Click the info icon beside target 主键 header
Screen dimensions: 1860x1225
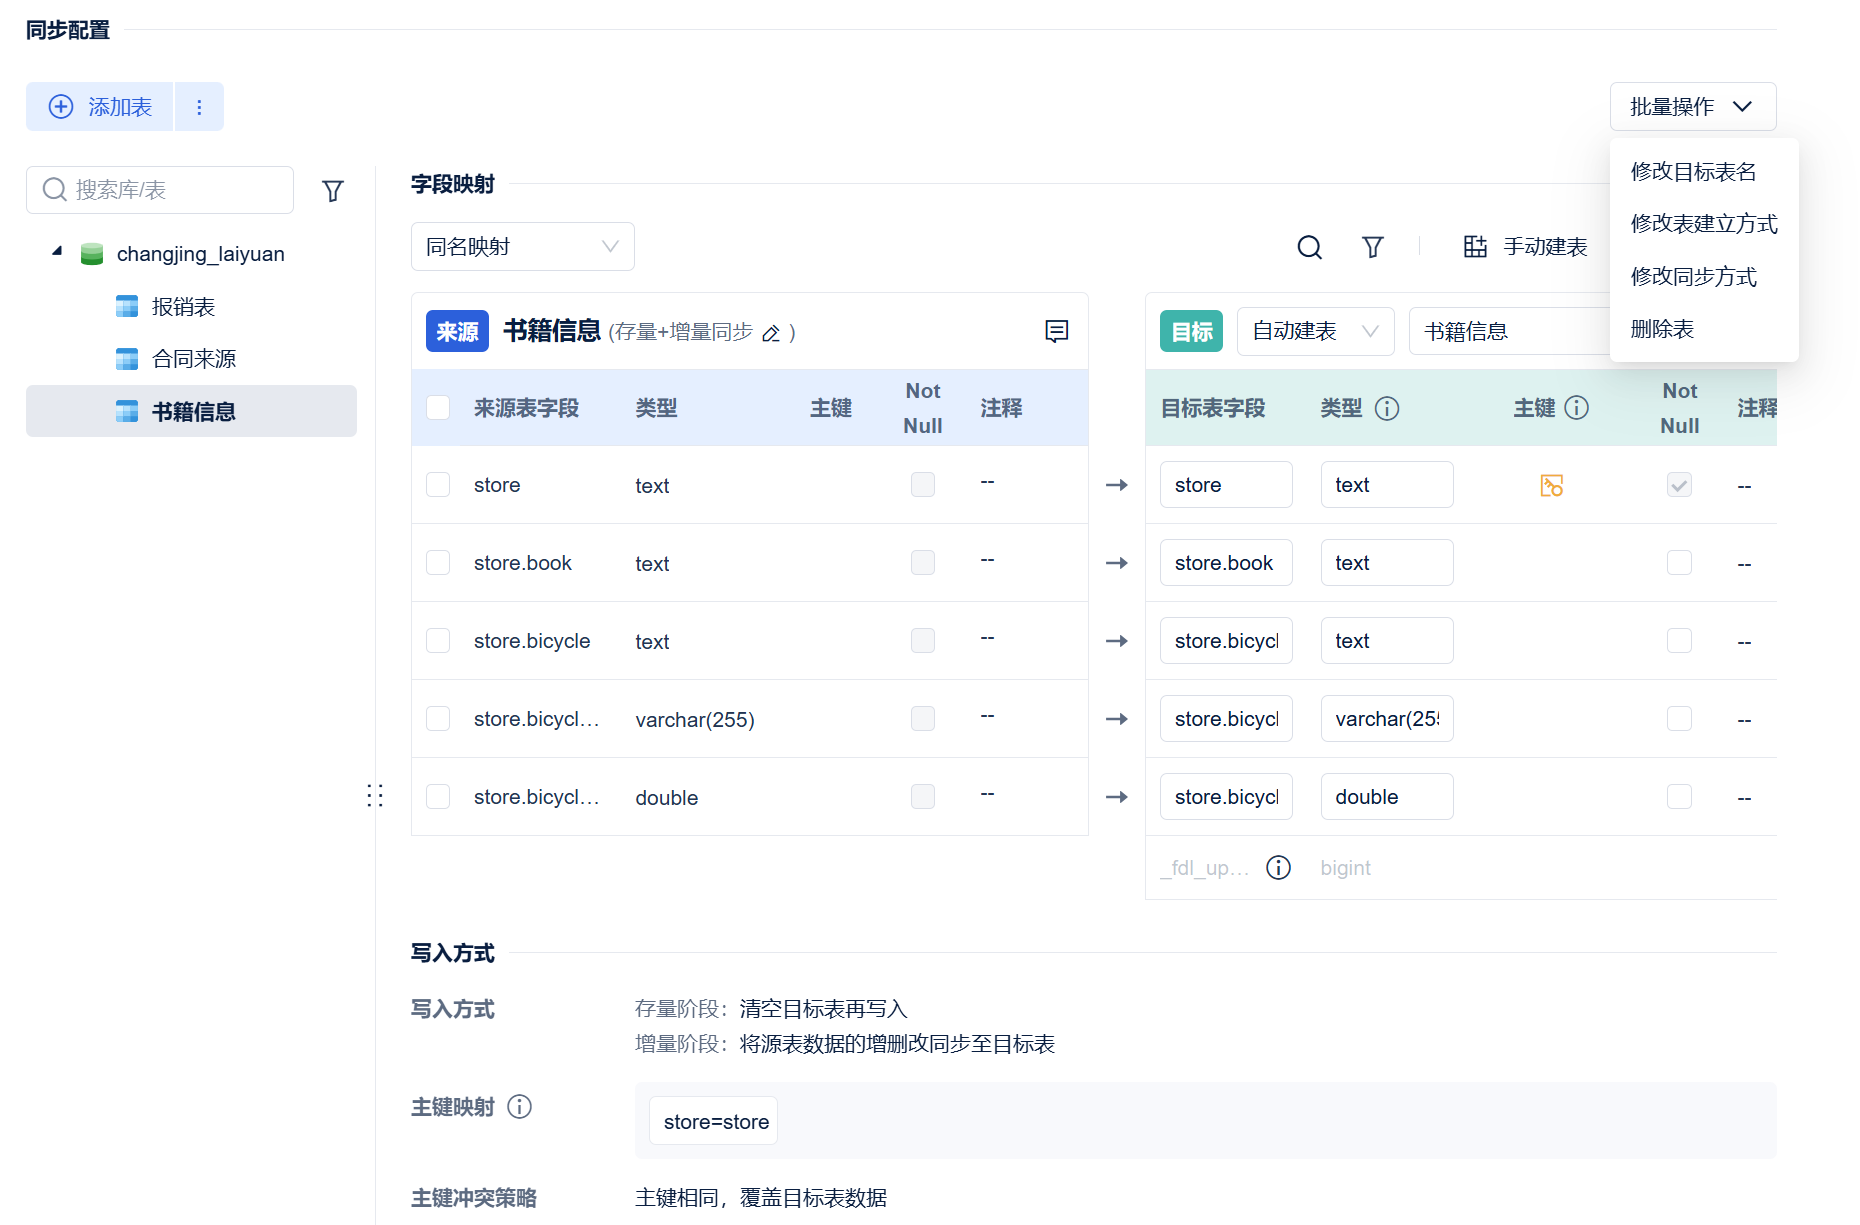(x=1576, y=408)
